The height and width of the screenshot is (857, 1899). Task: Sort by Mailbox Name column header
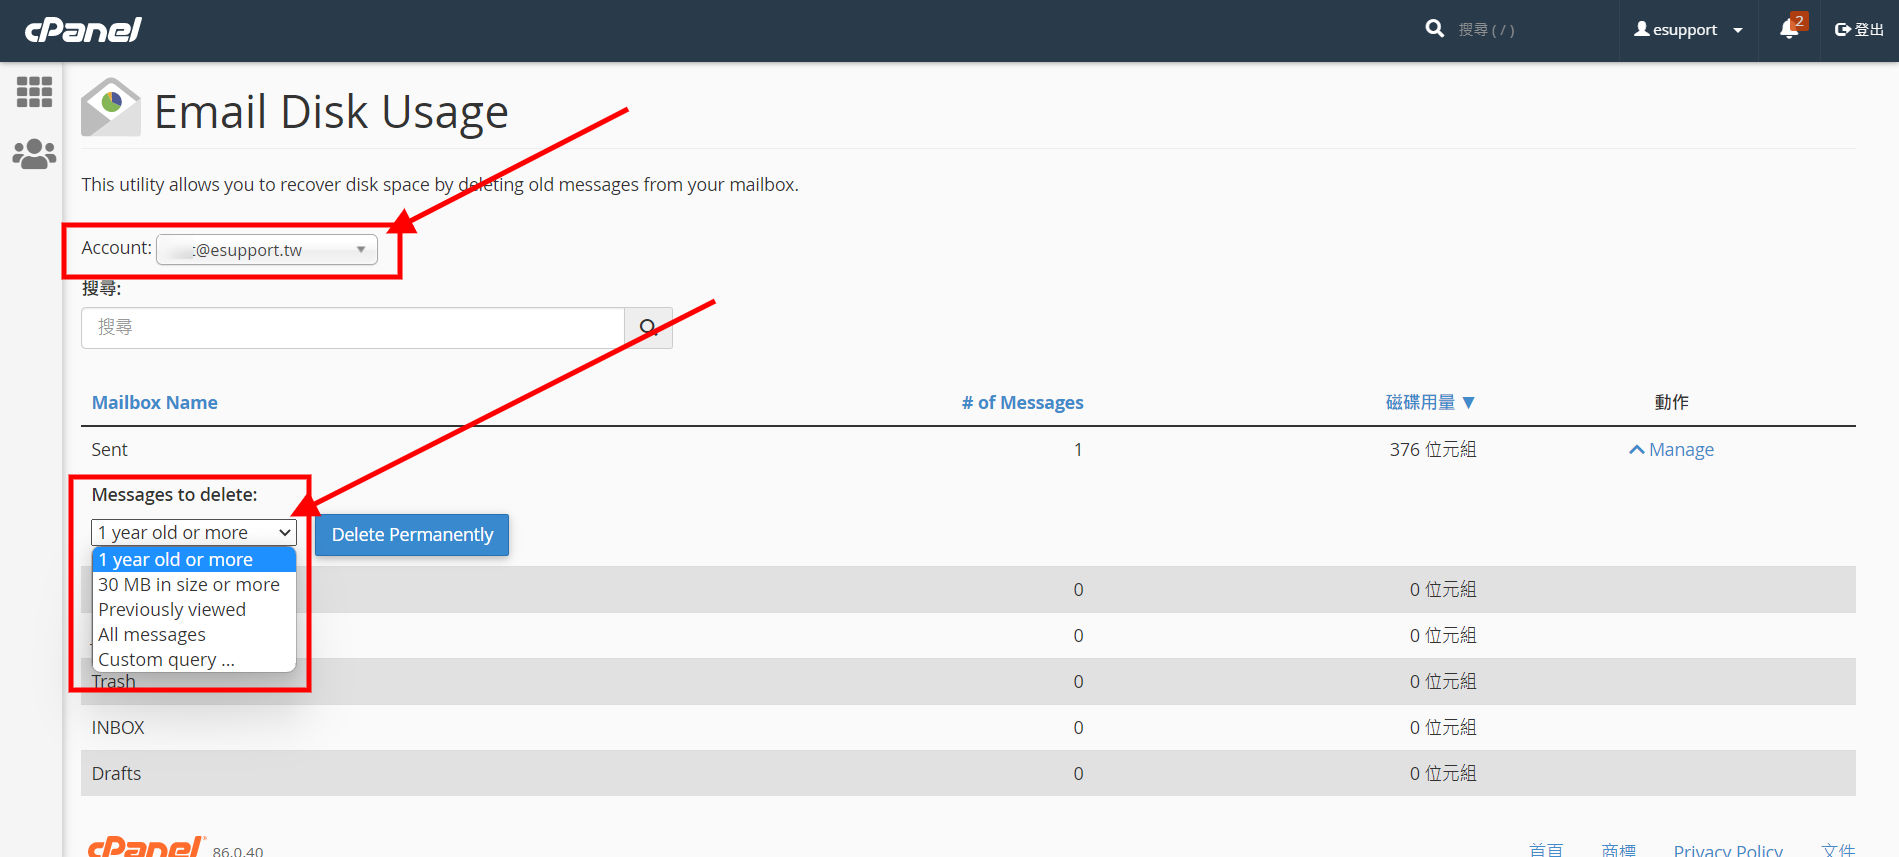(155, 403)
